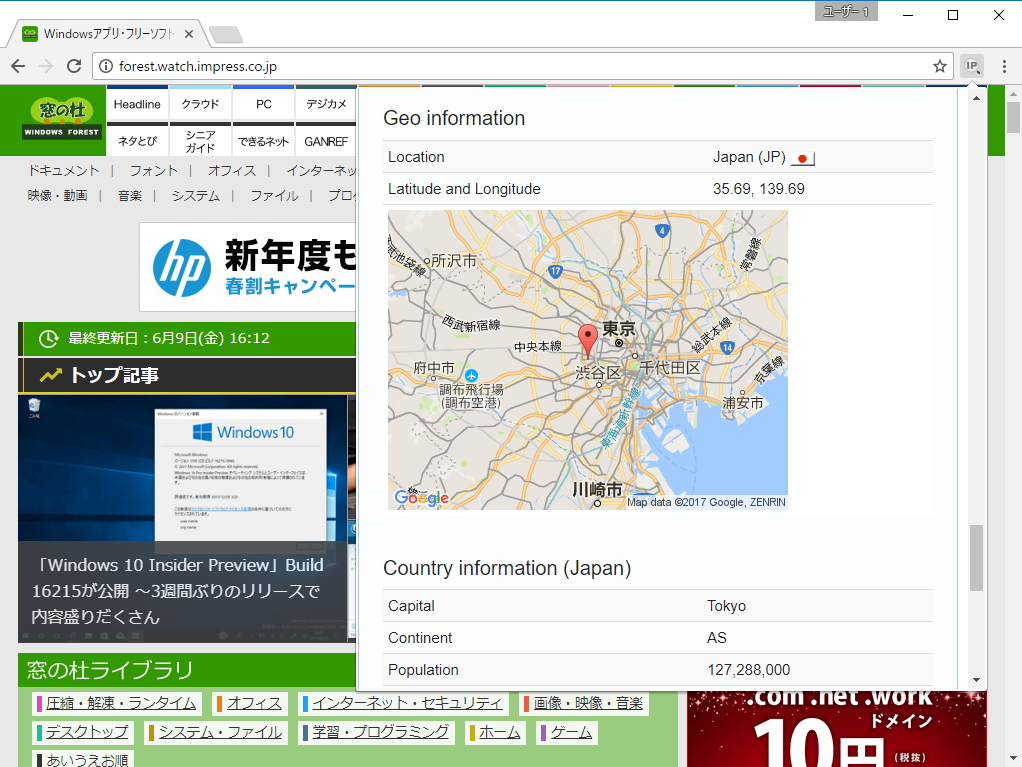Click the site information circle in address bar
Viewport: 1022px width, 767px height.
(x=107, y=65)
